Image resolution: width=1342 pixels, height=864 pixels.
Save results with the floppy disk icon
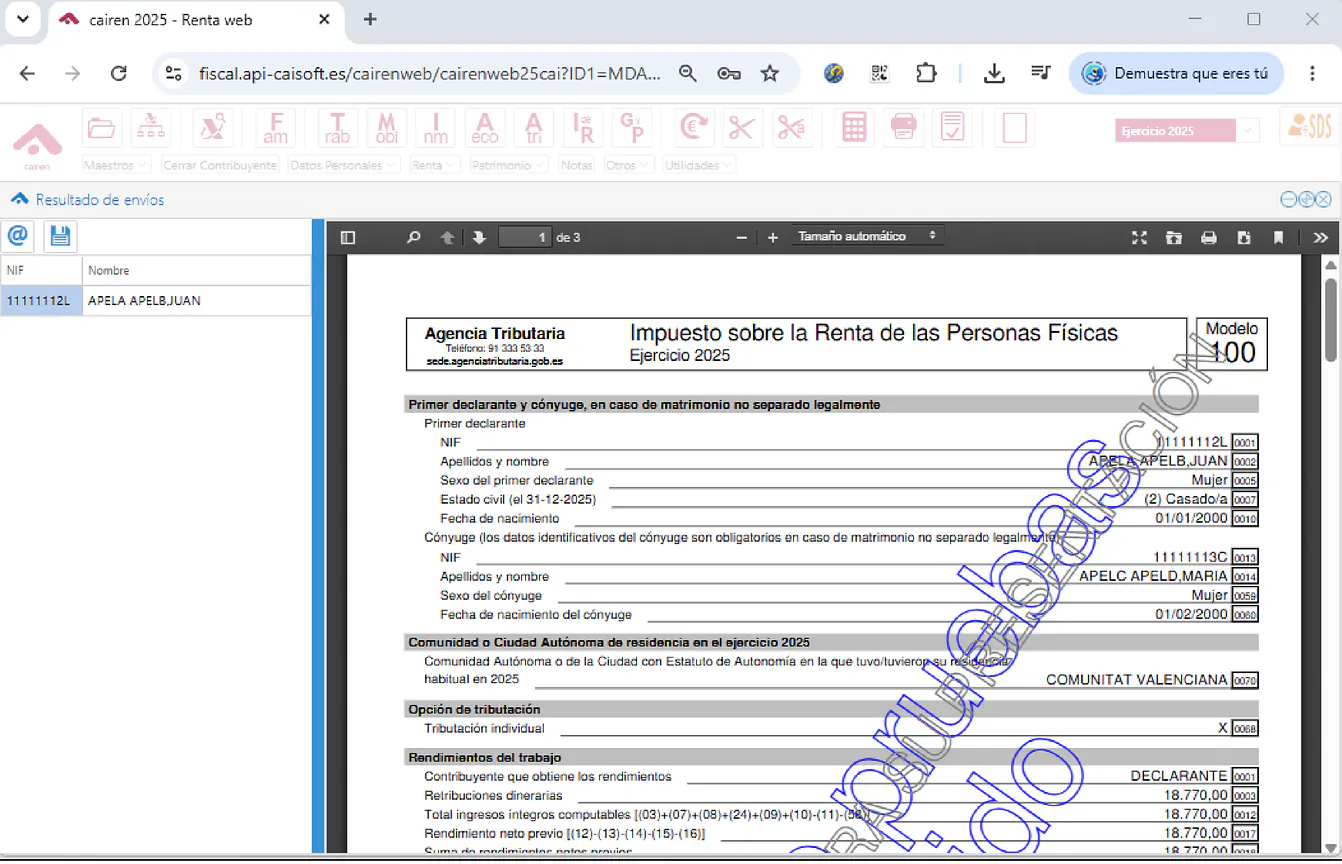tap(60, 236)
